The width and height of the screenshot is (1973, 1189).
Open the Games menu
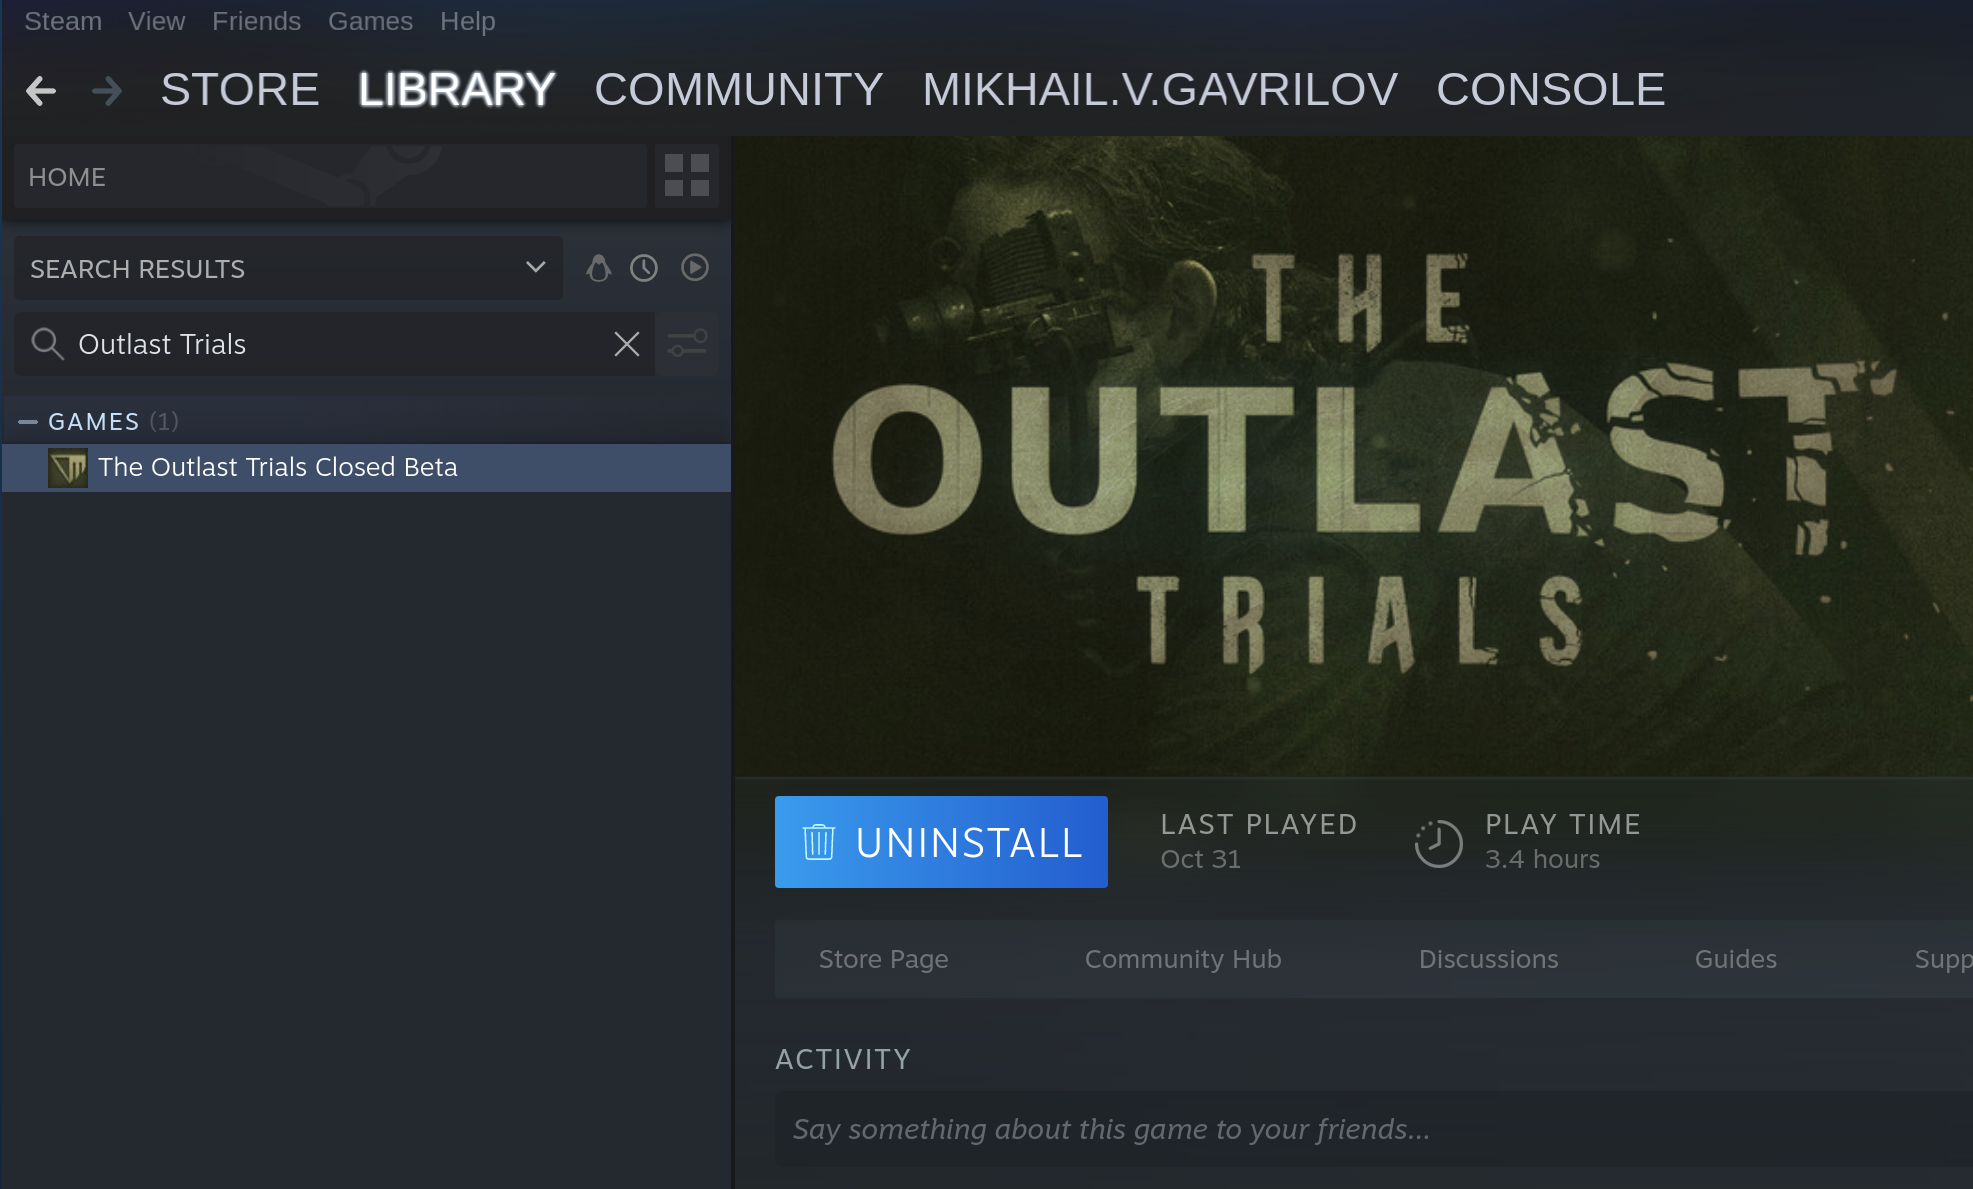tap(370, 21)
